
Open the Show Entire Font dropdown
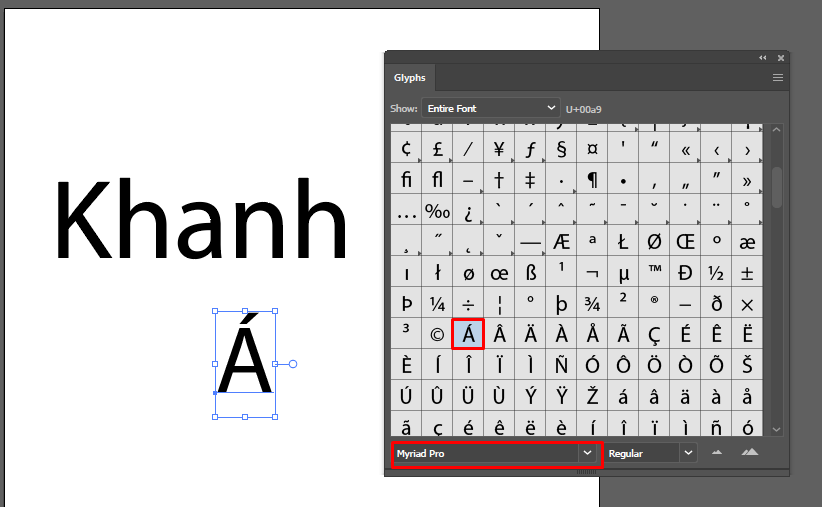490,108
